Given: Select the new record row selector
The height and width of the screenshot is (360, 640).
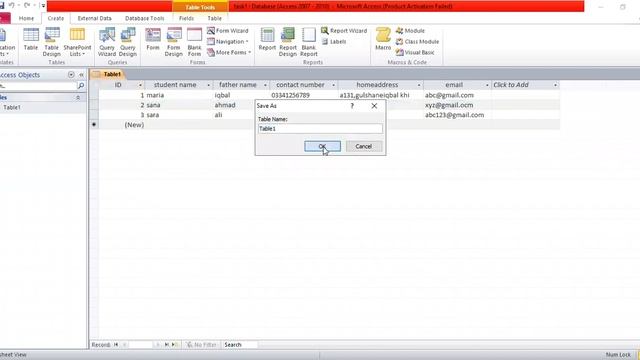Looking at the screenshot, I should [x=94, y=124].
